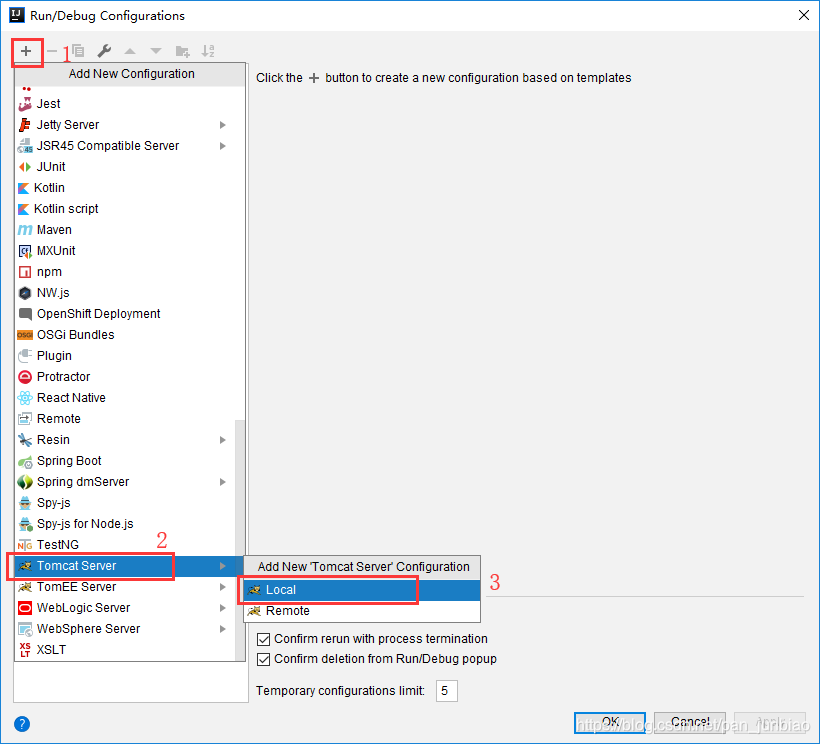Viewport: 820px width, 744px height.
Task: Expand the WebLogic Server submenu arrow
Action: [x=223, y=608]
